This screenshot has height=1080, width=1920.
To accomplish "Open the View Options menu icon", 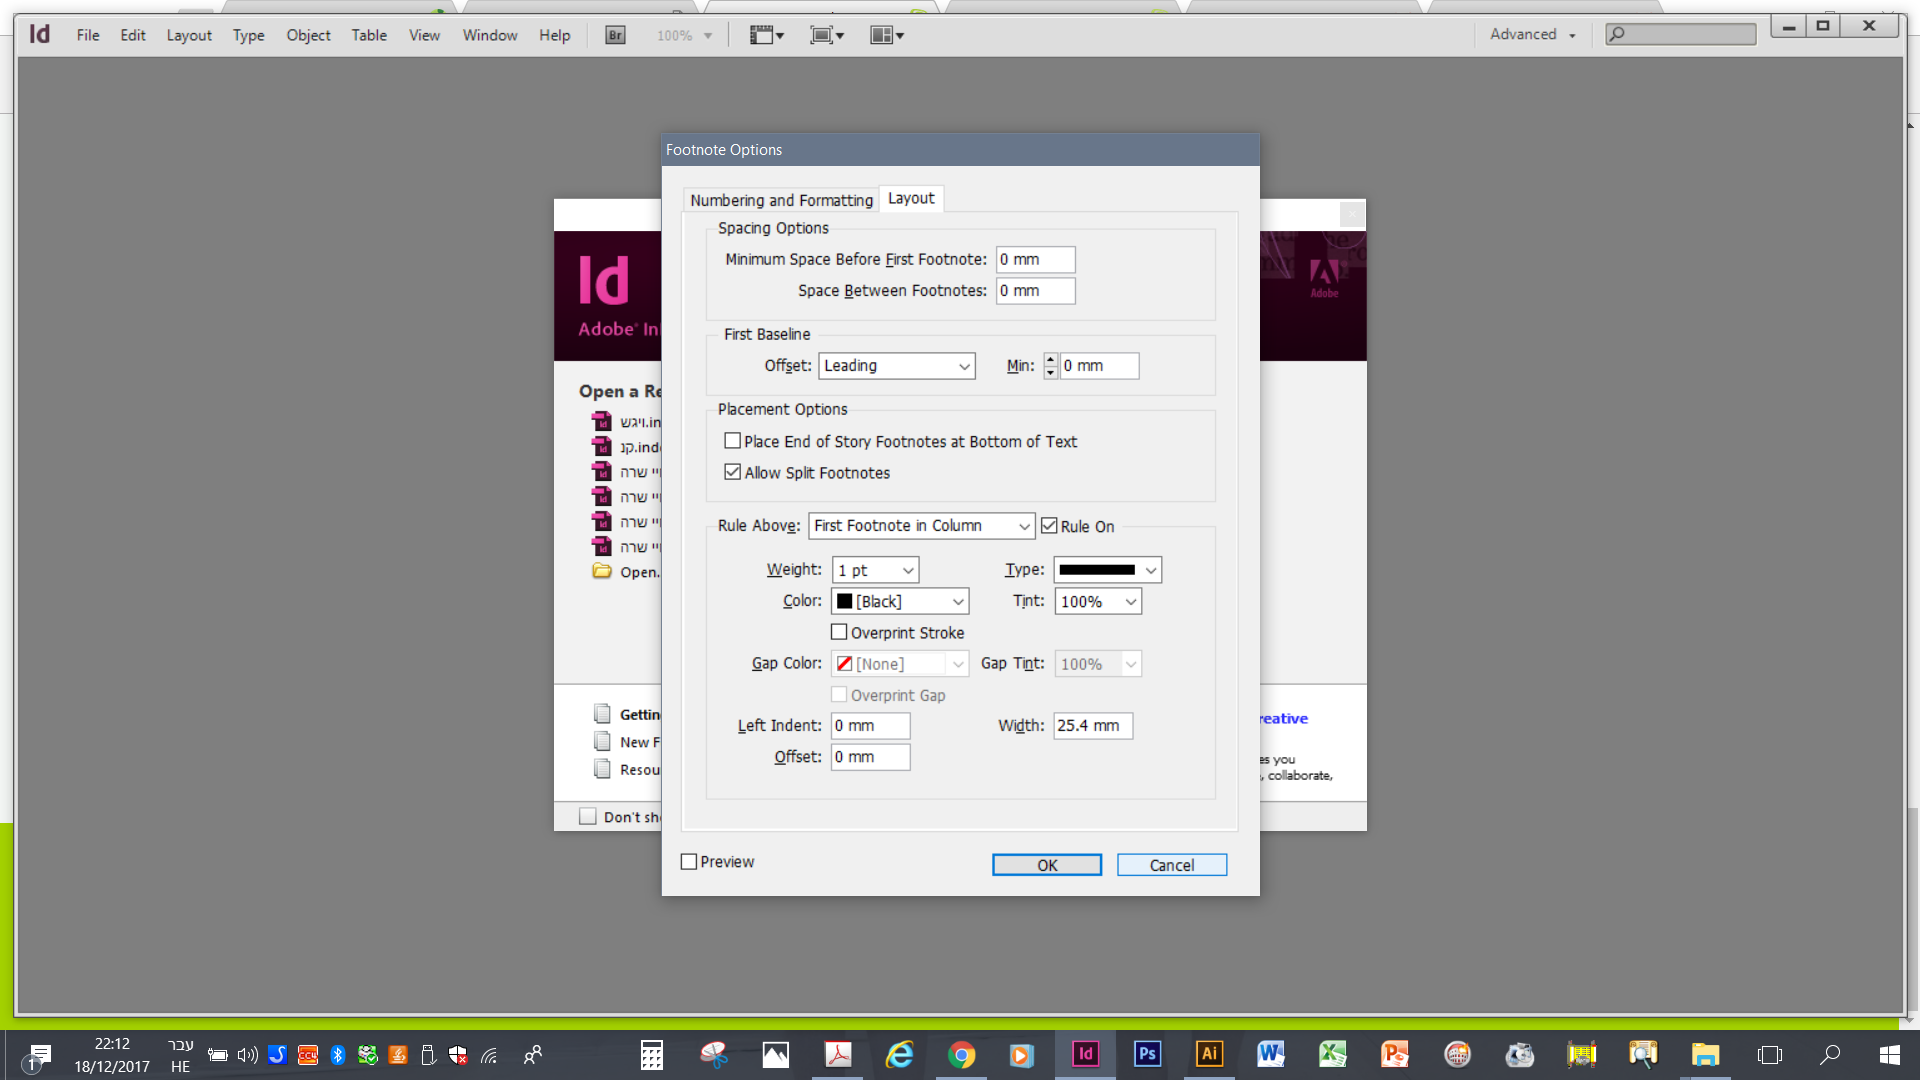I will (x=767, y=35).
